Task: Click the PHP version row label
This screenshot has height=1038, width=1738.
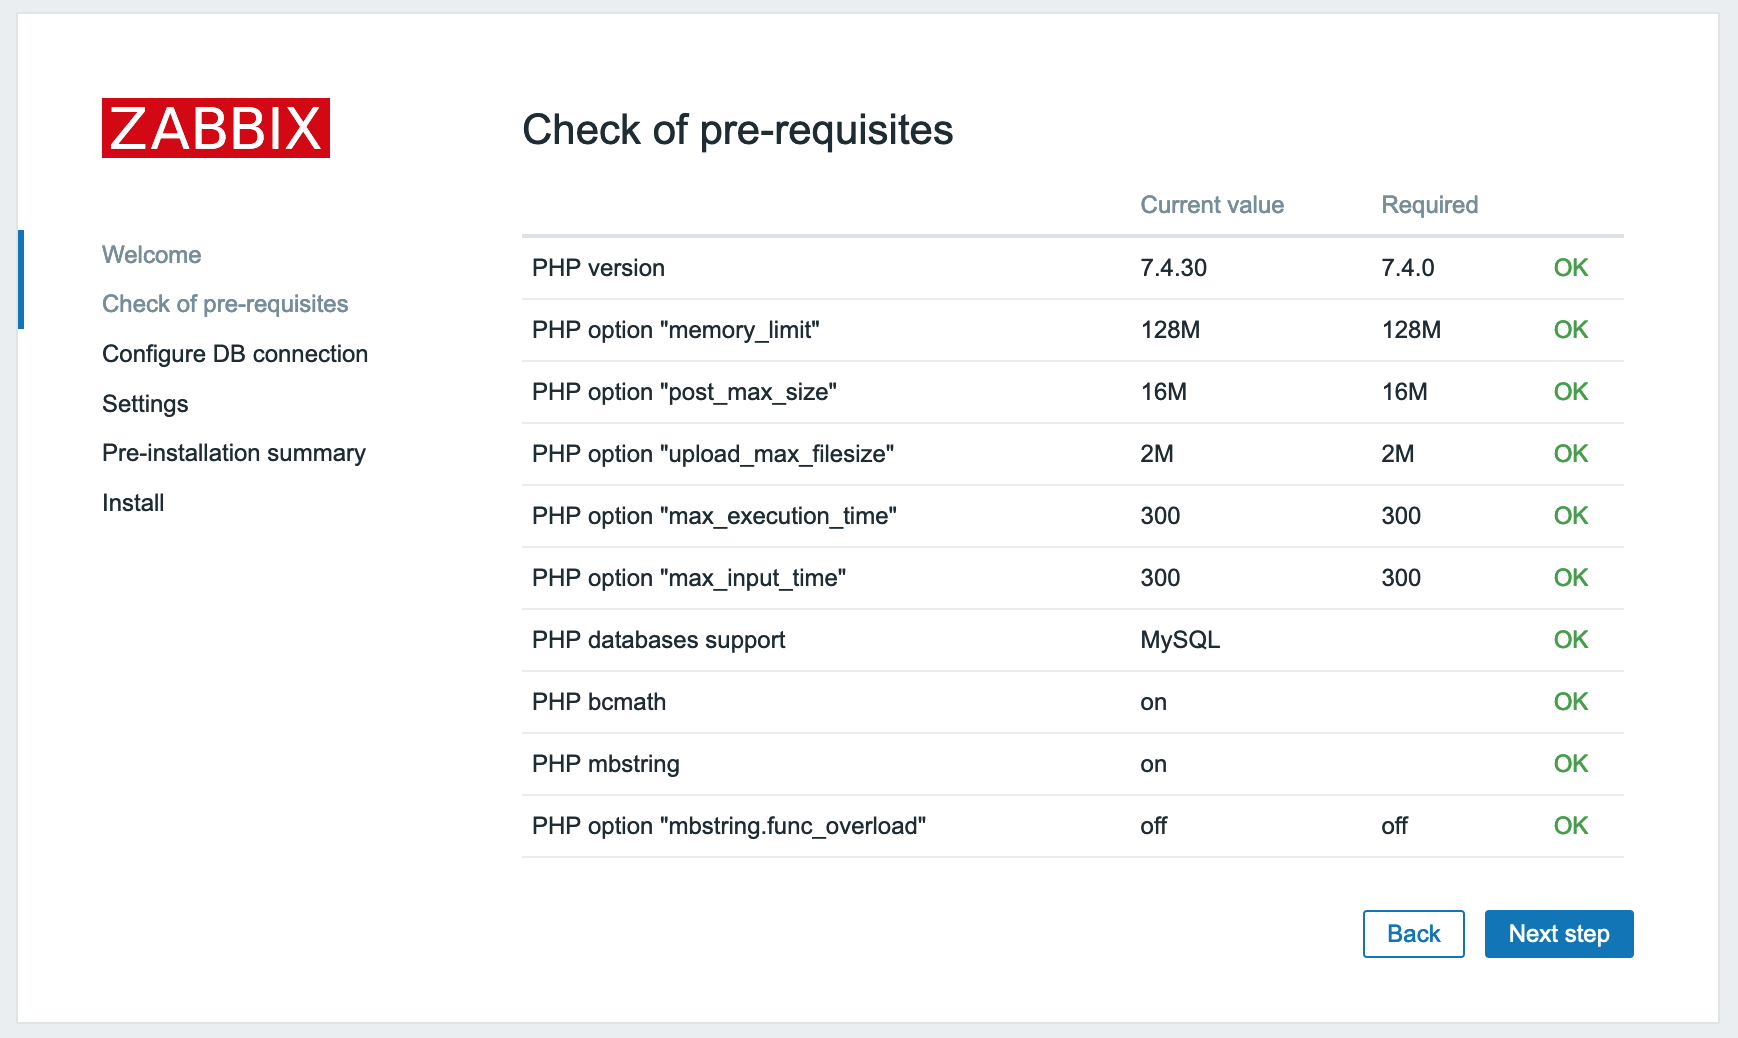Action: (598, 268)
